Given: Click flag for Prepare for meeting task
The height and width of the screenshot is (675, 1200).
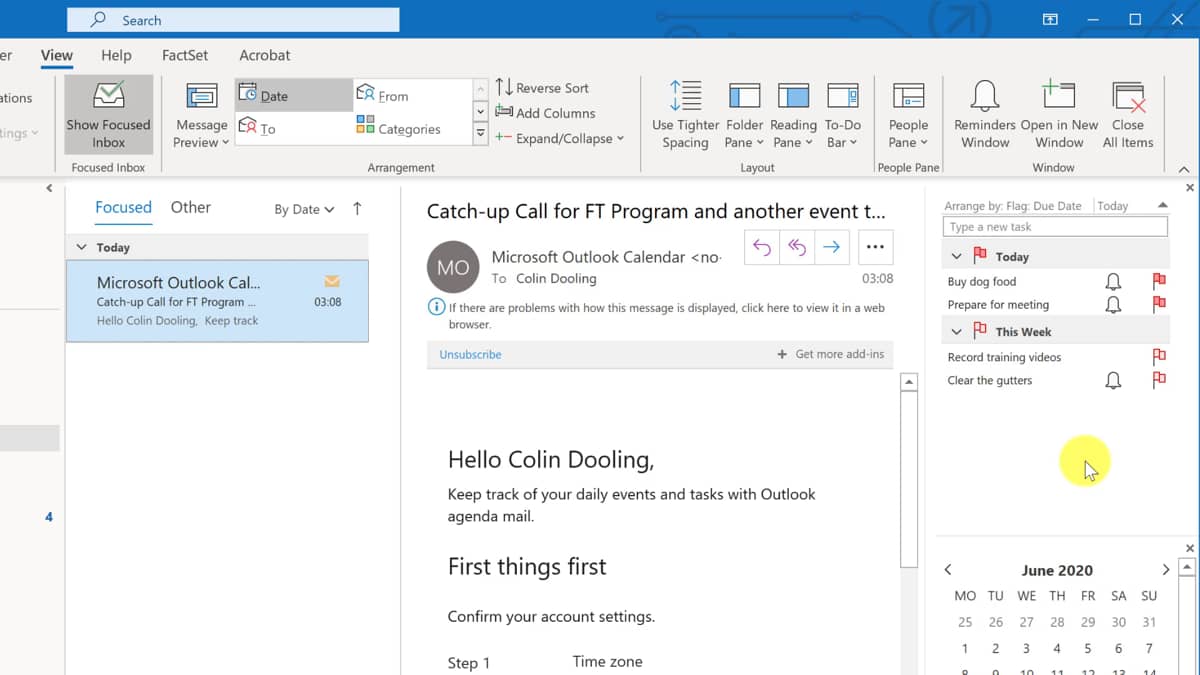Looking at the screenshot, I should (x=1159, y=305).
